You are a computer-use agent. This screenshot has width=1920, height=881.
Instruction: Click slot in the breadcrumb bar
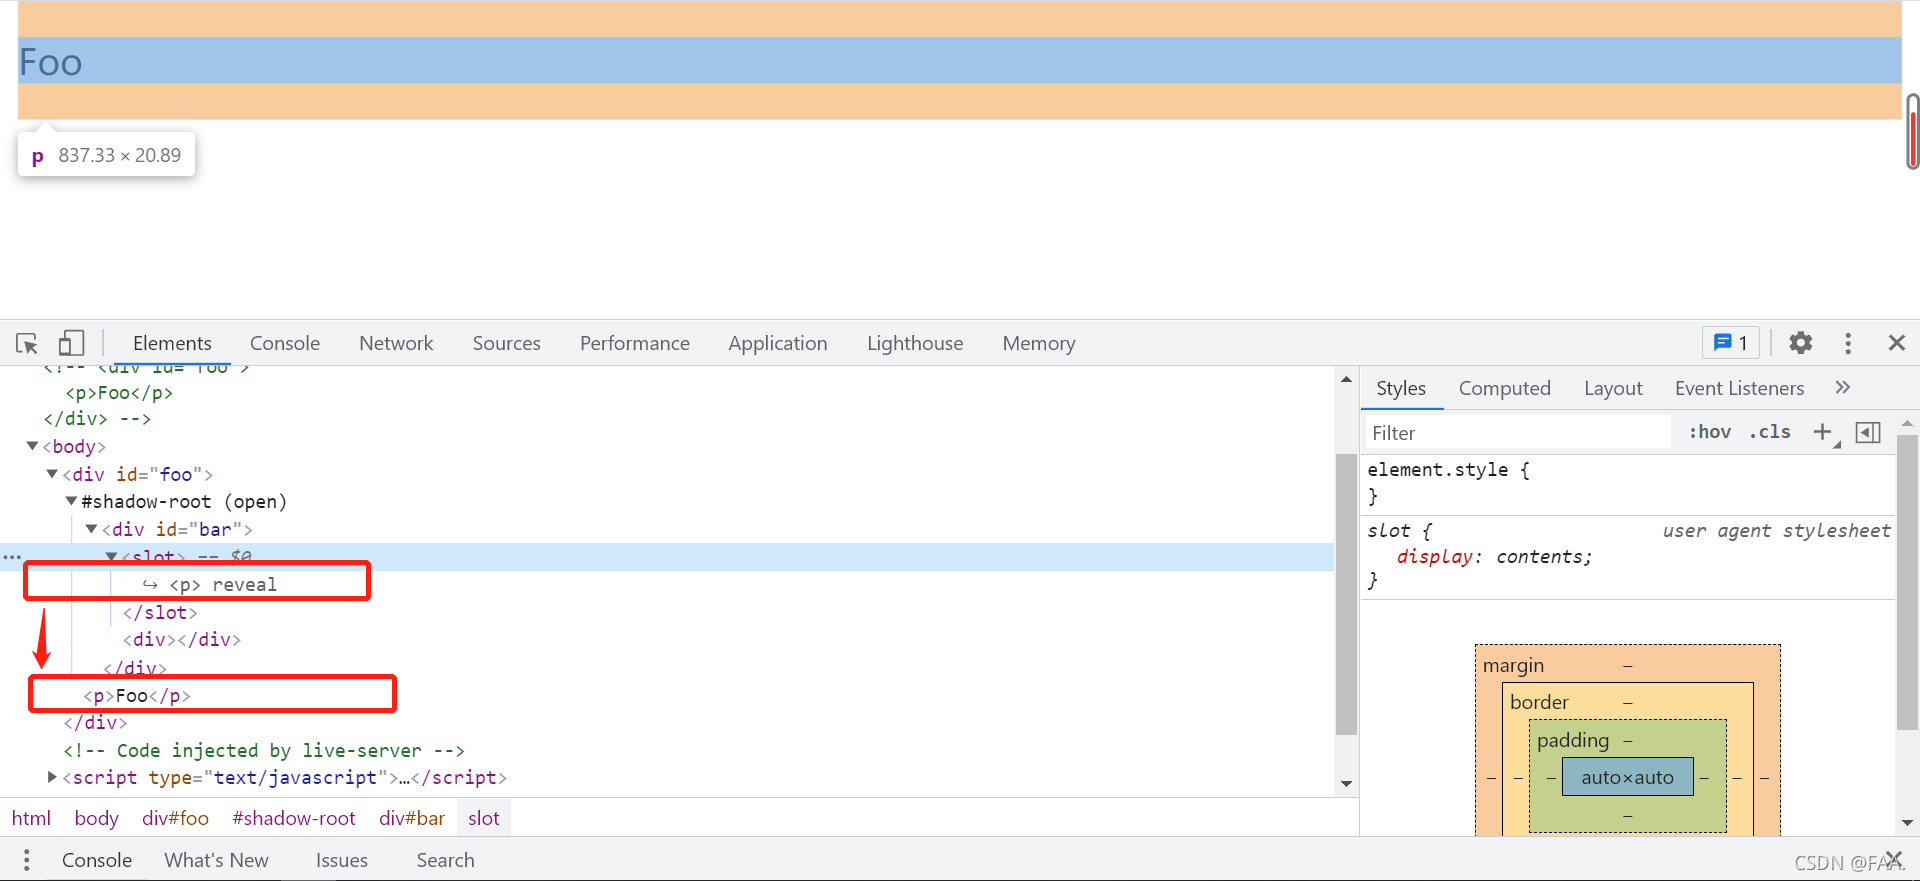click(x=484, y=818)
